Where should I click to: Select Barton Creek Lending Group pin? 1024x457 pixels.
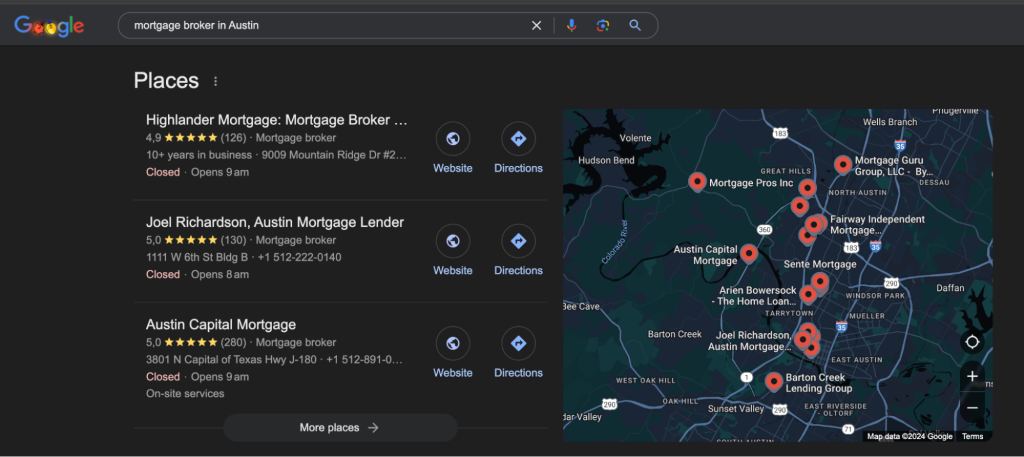(x=773, y=381)
